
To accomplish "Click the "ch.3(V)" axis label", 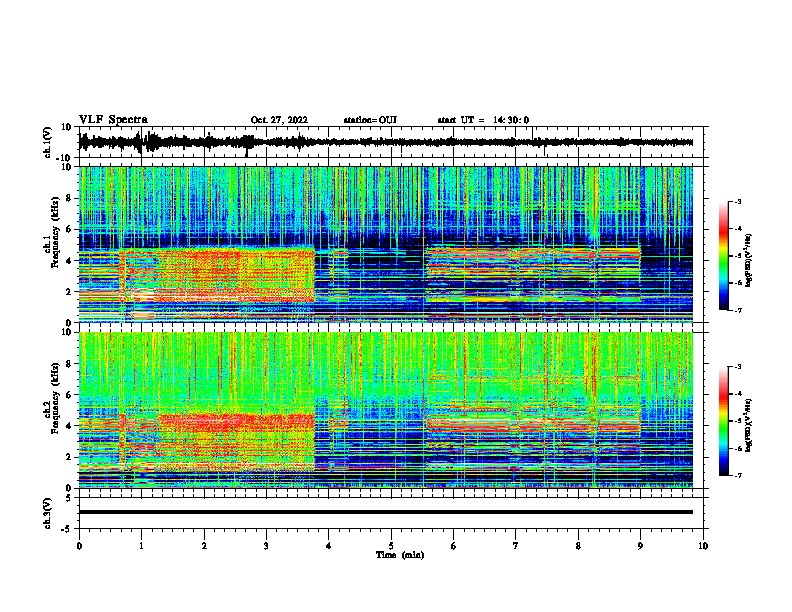I will pyautogui.click(x=48, y=513).
